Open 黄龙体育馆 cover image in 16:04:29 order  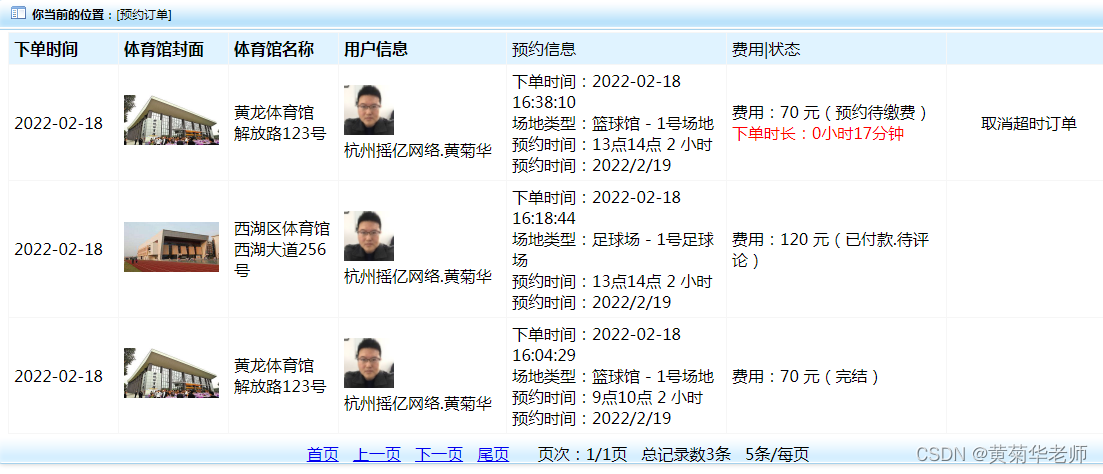tap(172, 373)
